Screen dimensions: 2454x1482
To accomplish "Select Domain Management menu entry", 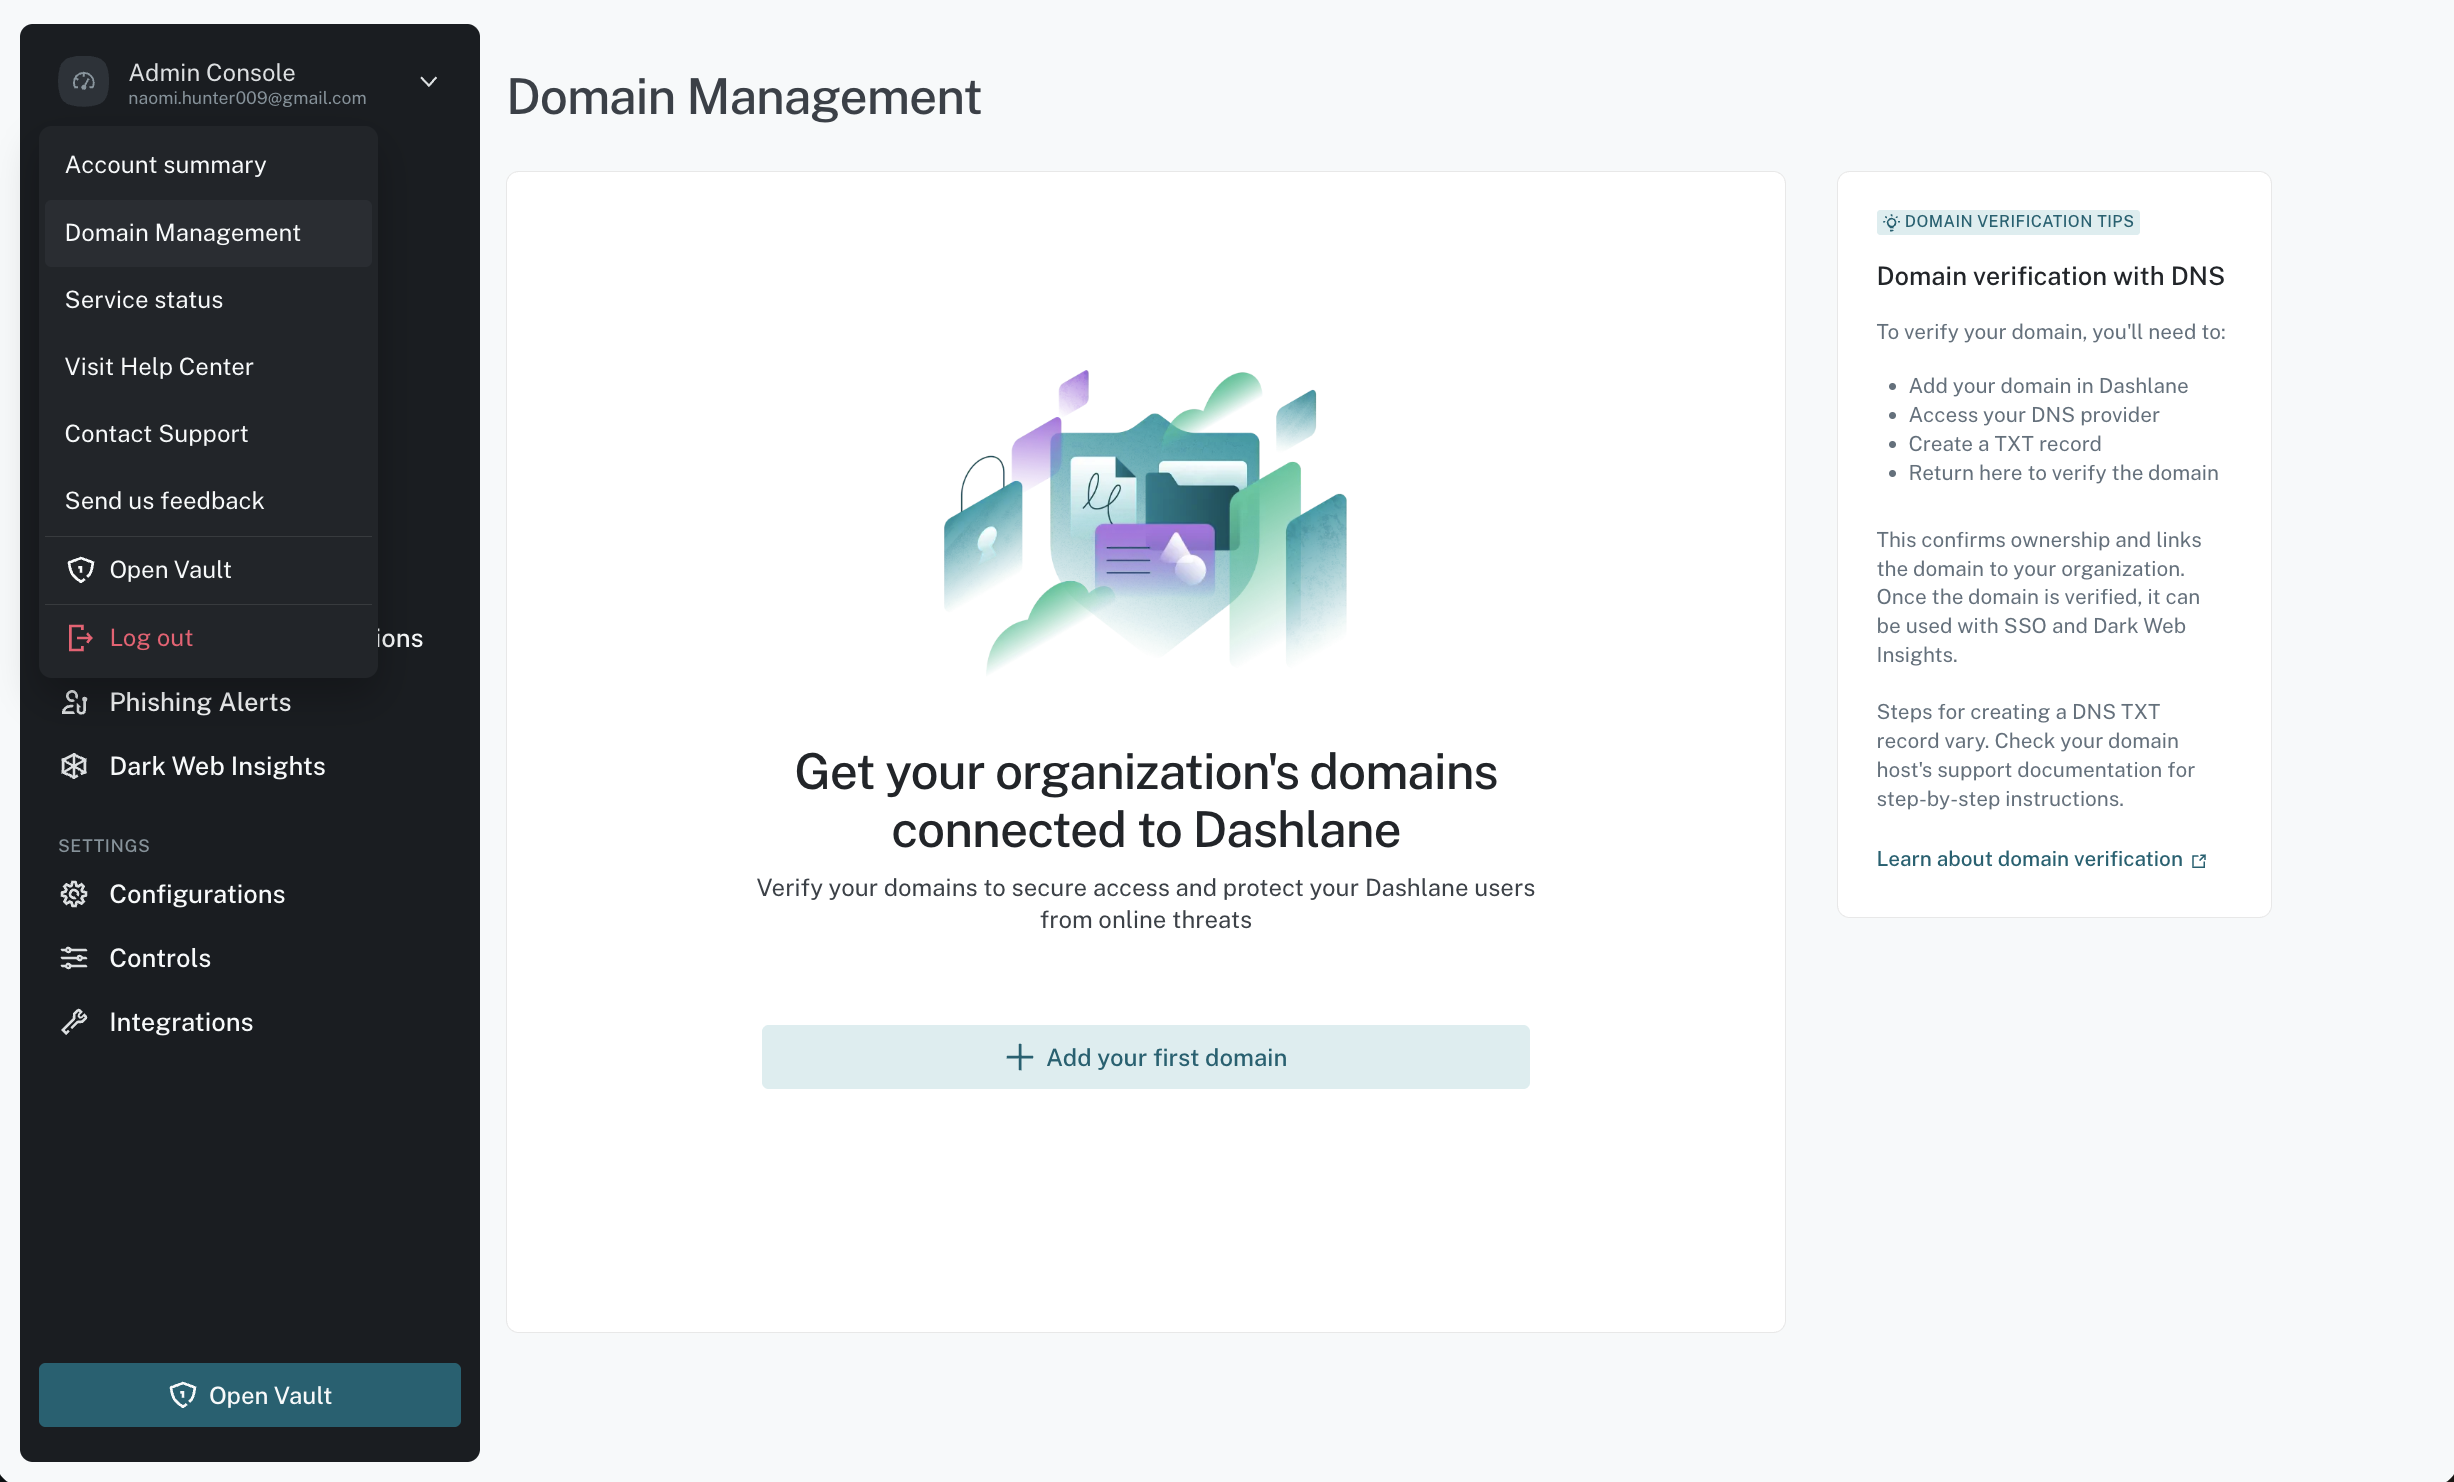I will [208, 233].
